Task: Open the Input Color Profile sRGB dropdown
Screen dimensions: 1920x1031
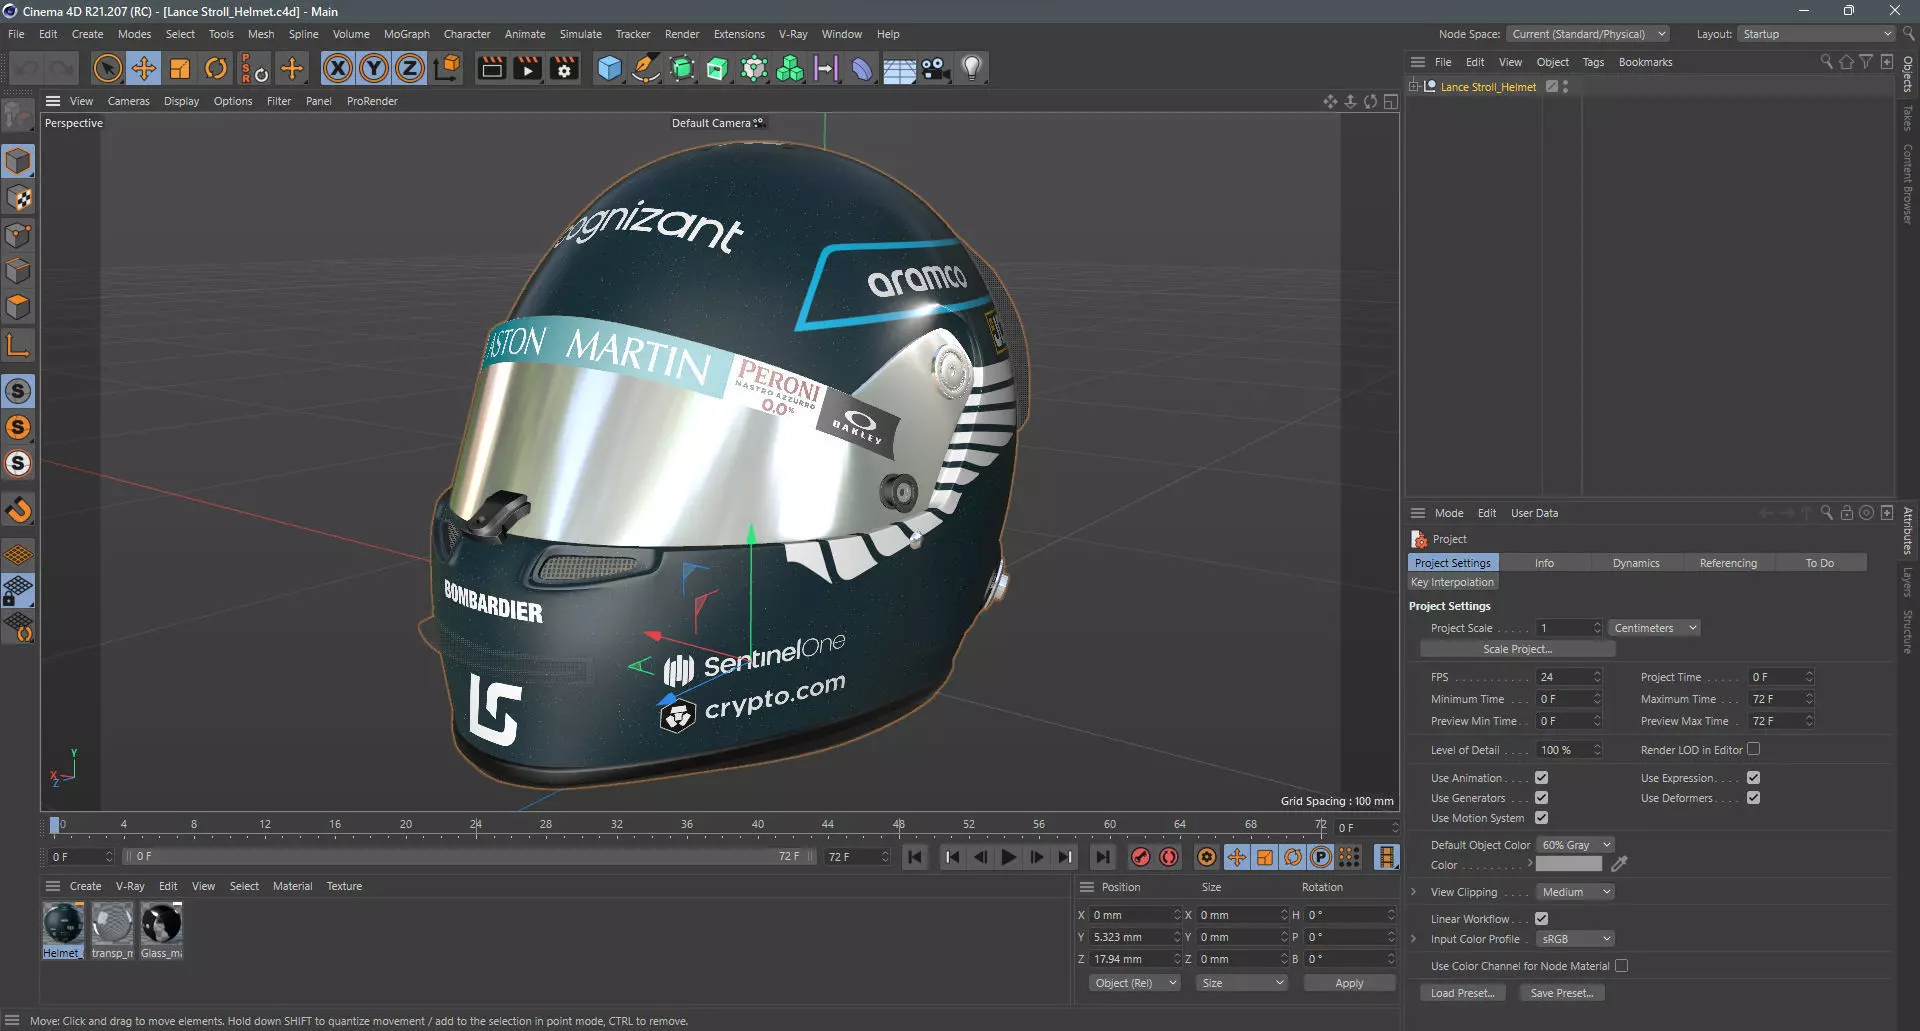Action: (x=1575, y=939)
